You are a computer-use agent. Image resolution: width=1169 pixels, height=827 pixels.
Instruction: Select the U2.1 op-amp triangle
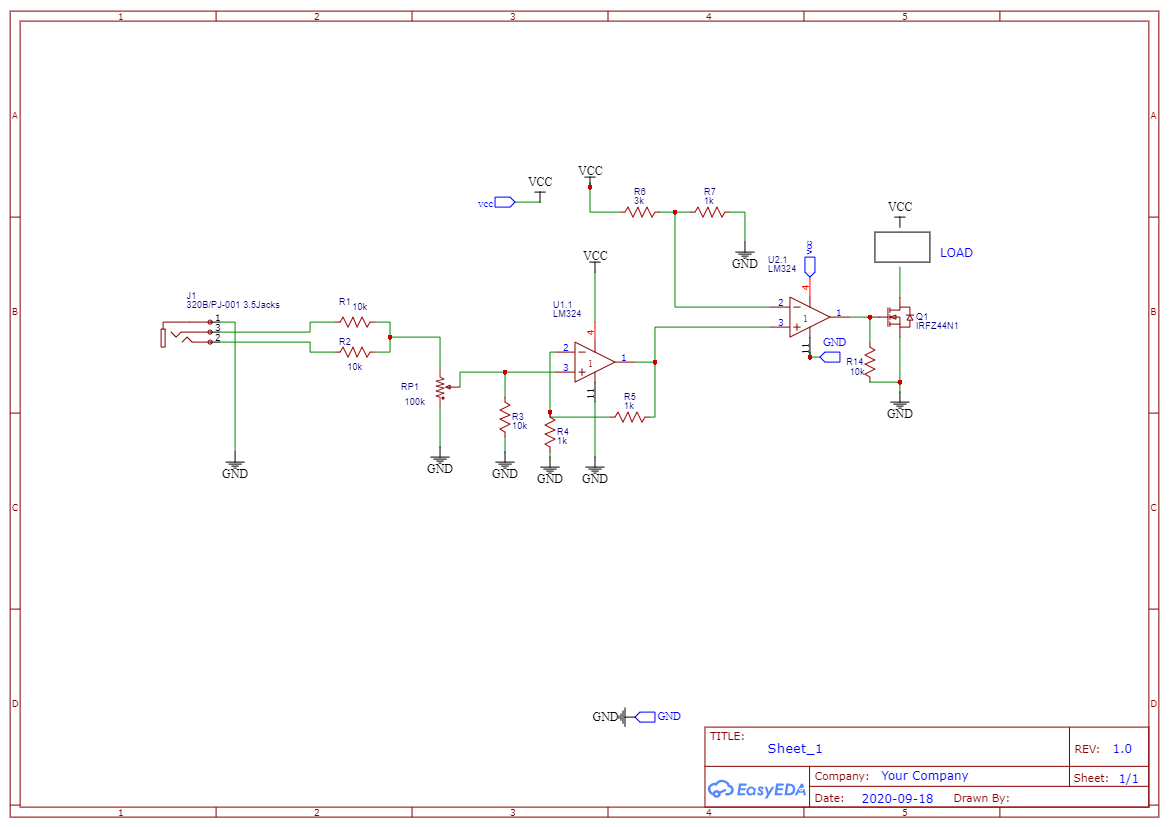(810, 317)
